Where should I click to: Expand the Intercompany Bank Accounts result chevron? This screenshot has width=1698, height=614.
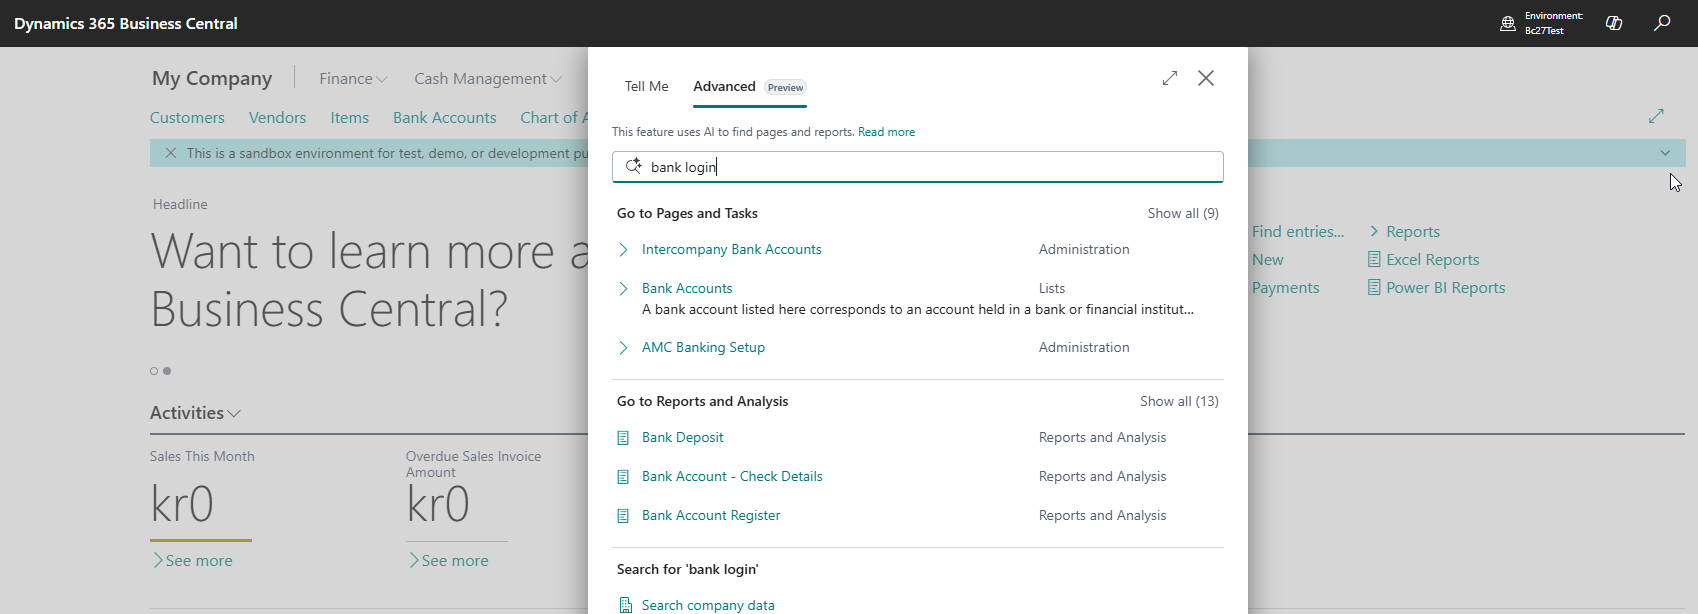(623, 250)
